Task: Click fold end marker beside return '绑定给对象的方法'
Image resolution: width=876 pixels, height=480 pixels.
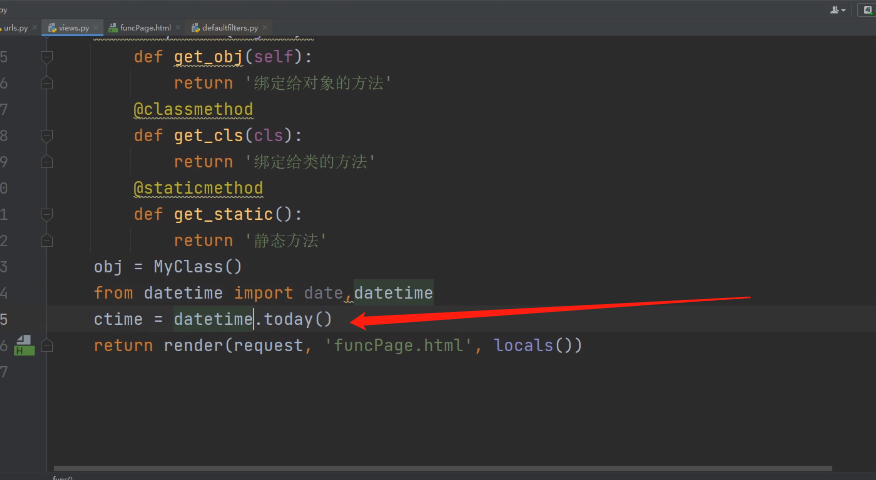Action: tap(47, 83)
